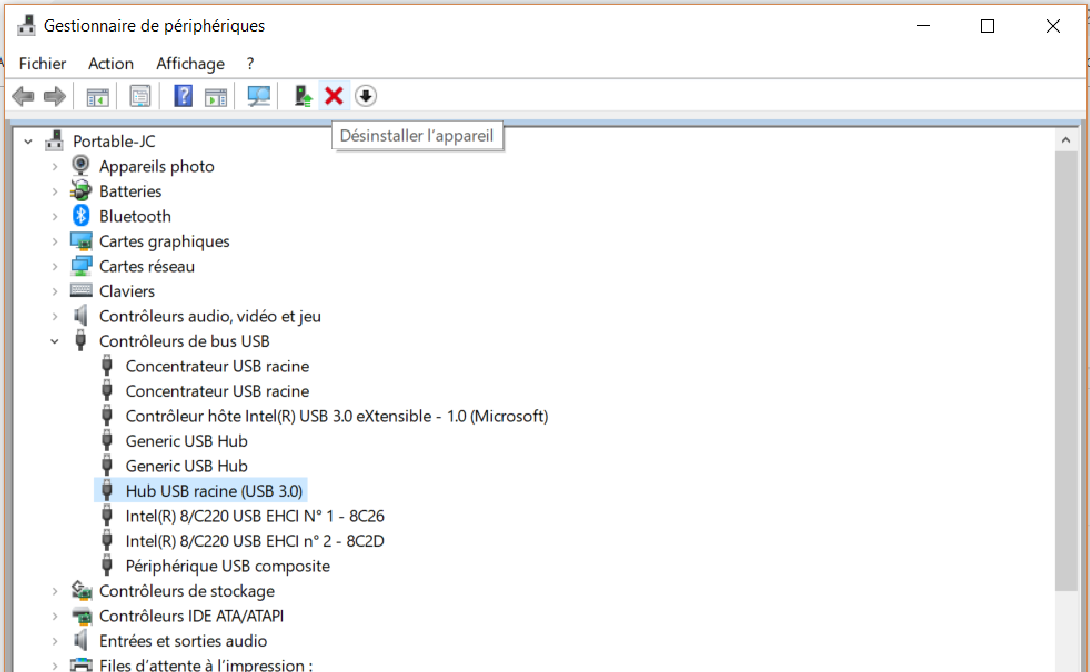
Task: Open the Fichier menu
Action: click(x=42, y=63)
